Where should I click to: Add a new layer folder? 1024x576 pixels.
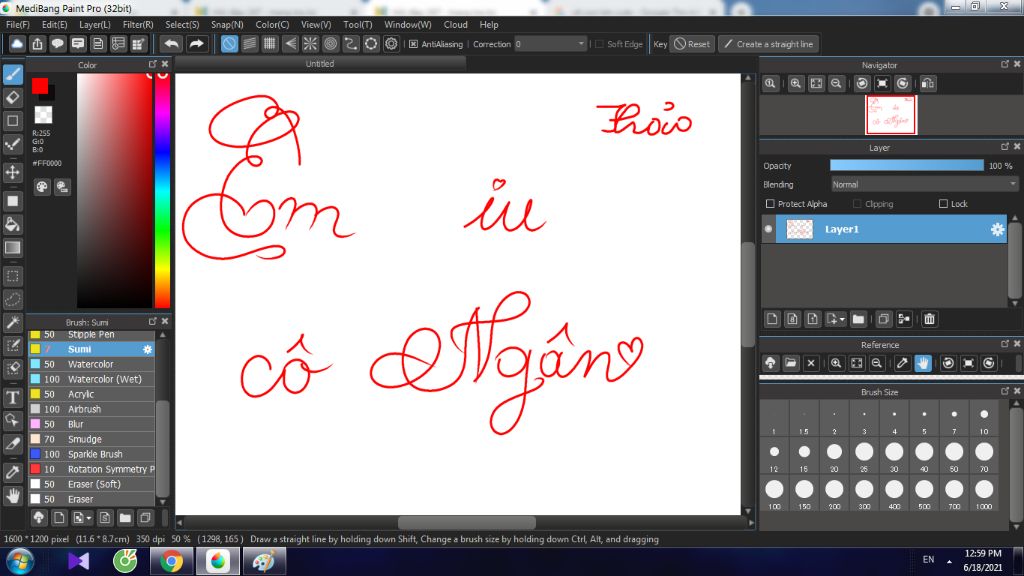pos(858,319)
